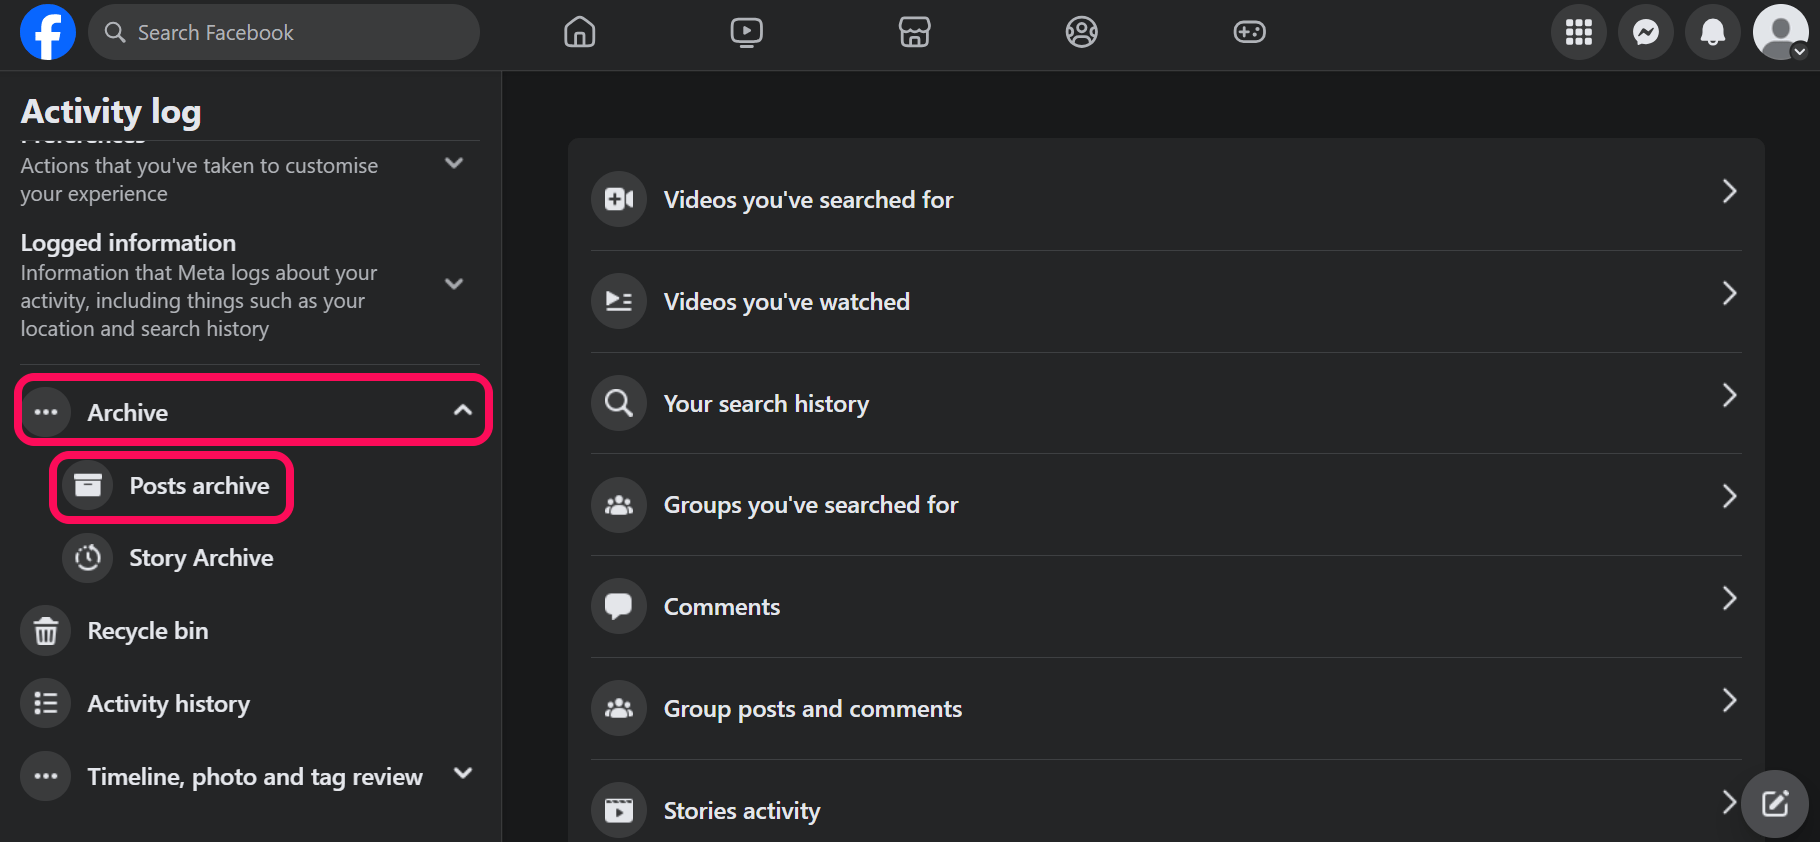
Task: Open the account profile menu
Action: (1780, 32)
